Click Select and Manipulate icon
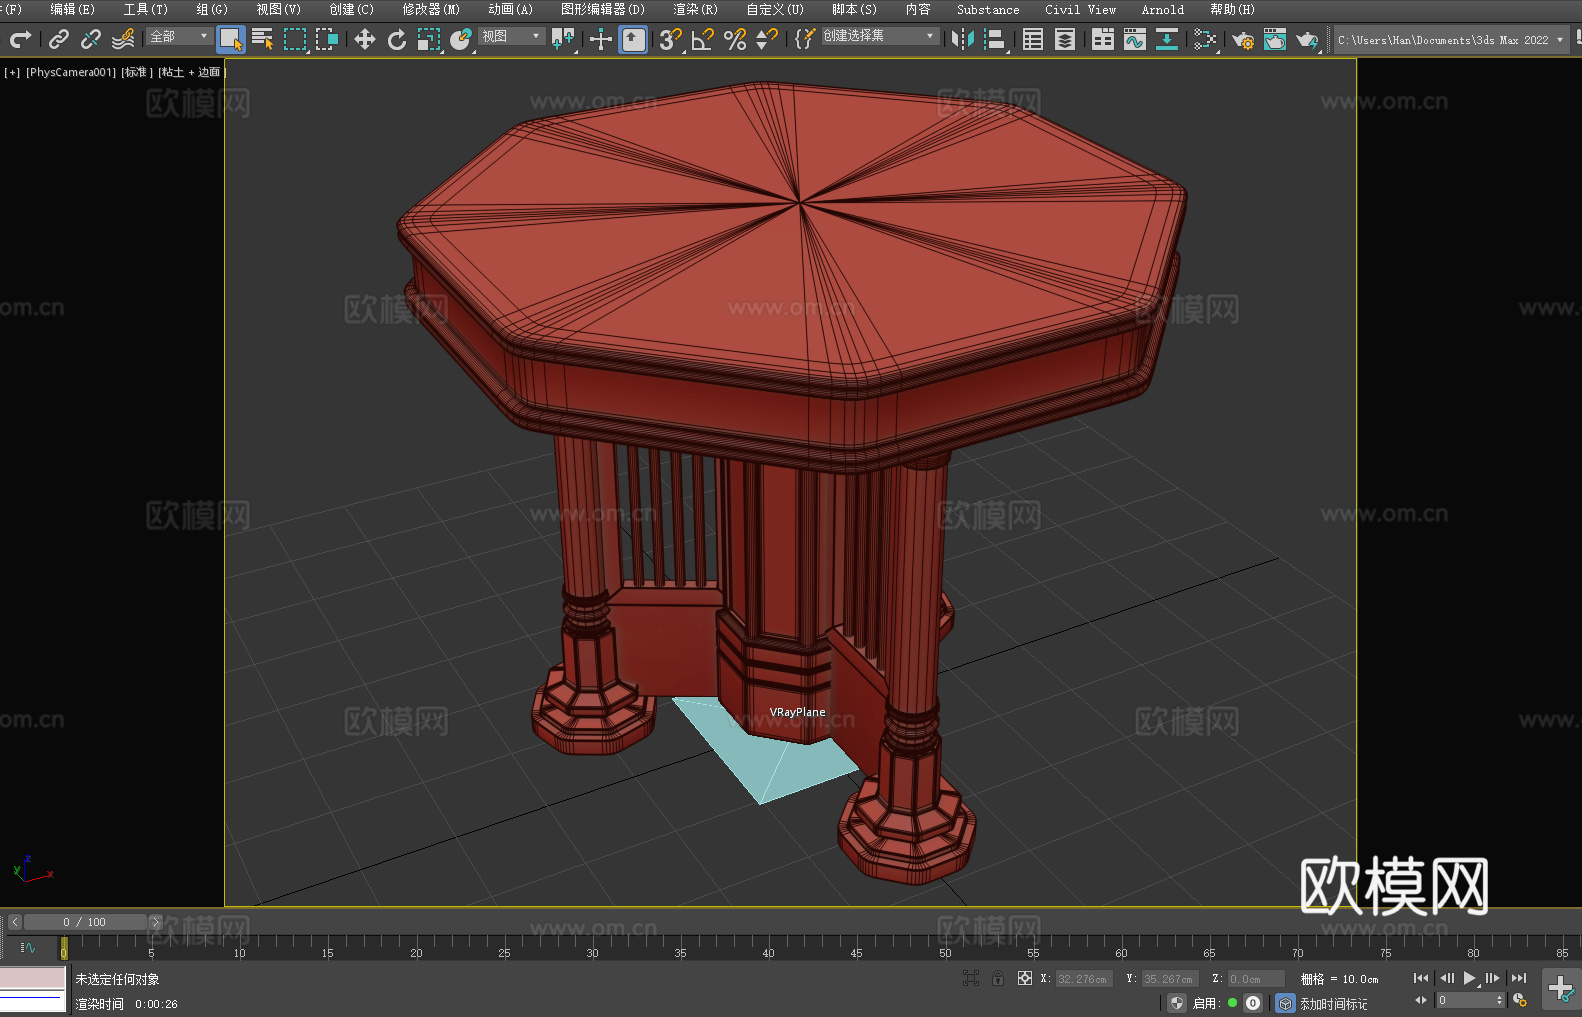 (x=601, y=40)
